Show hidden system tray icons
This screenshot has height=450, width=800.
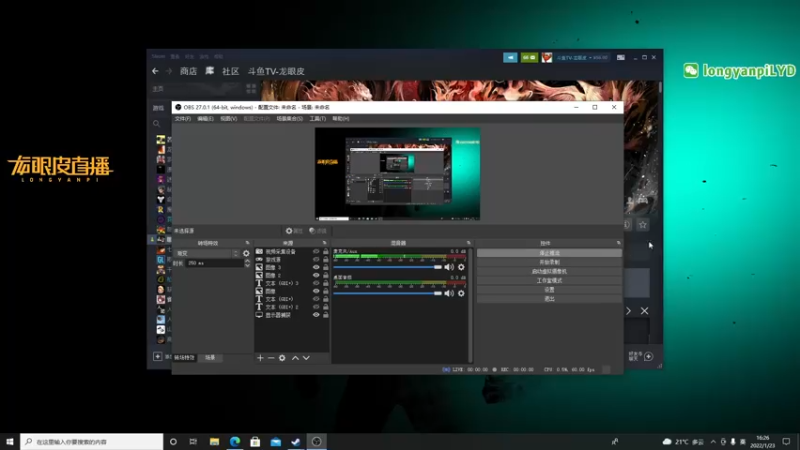[x=713, y=442]
